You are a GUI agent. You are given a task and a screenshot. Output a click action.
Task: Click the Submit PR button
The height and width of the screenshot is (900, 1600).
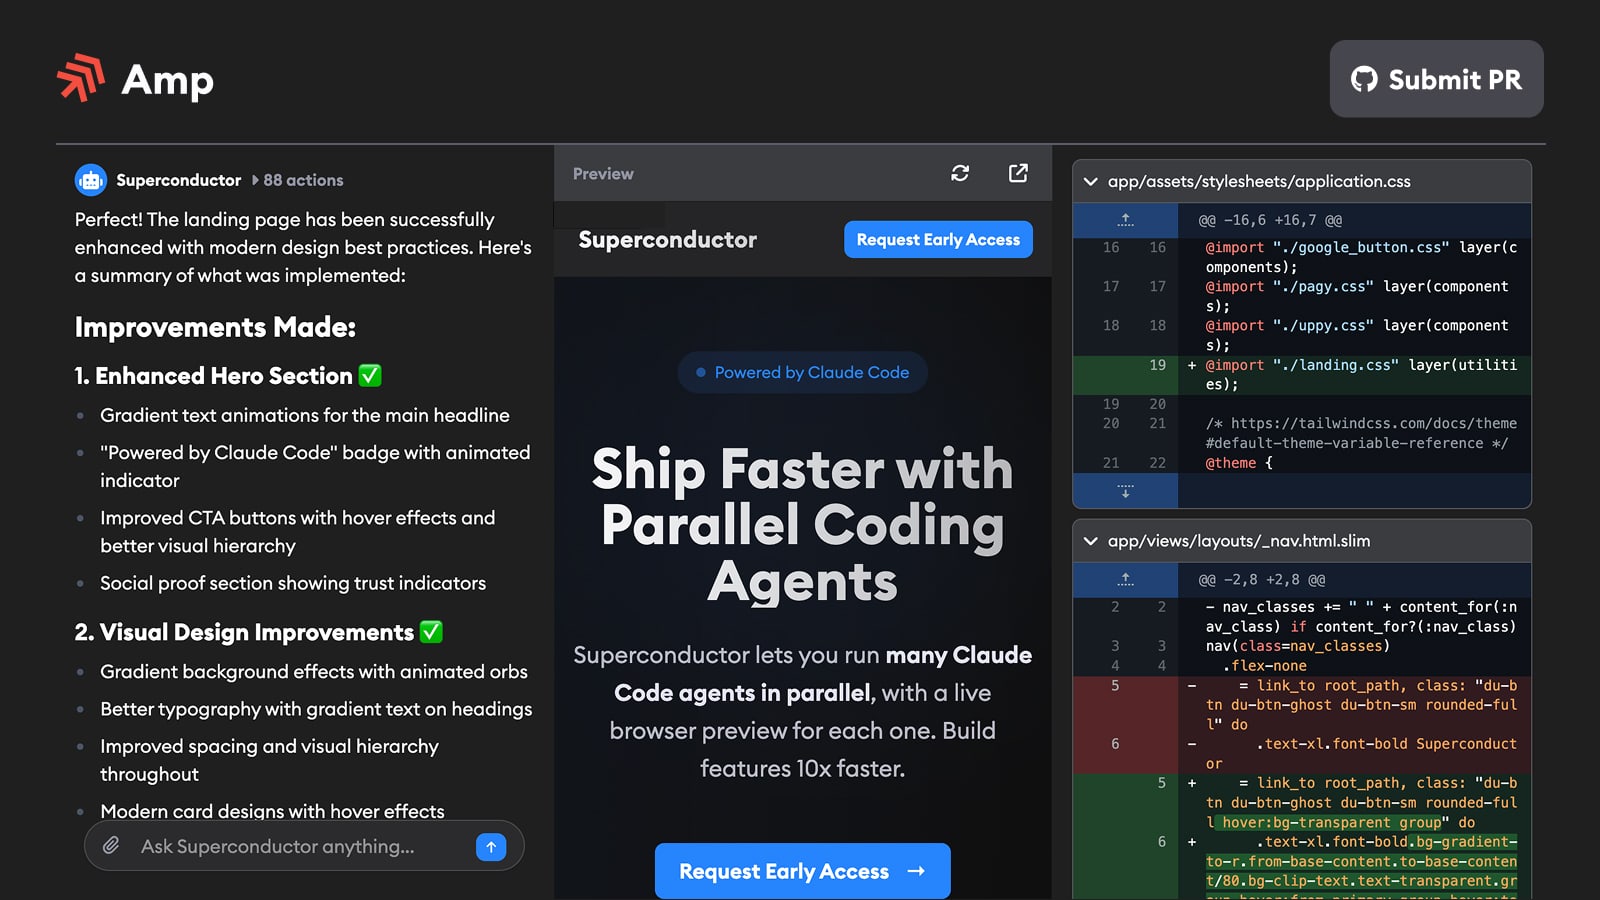[x=1436, y=79]
